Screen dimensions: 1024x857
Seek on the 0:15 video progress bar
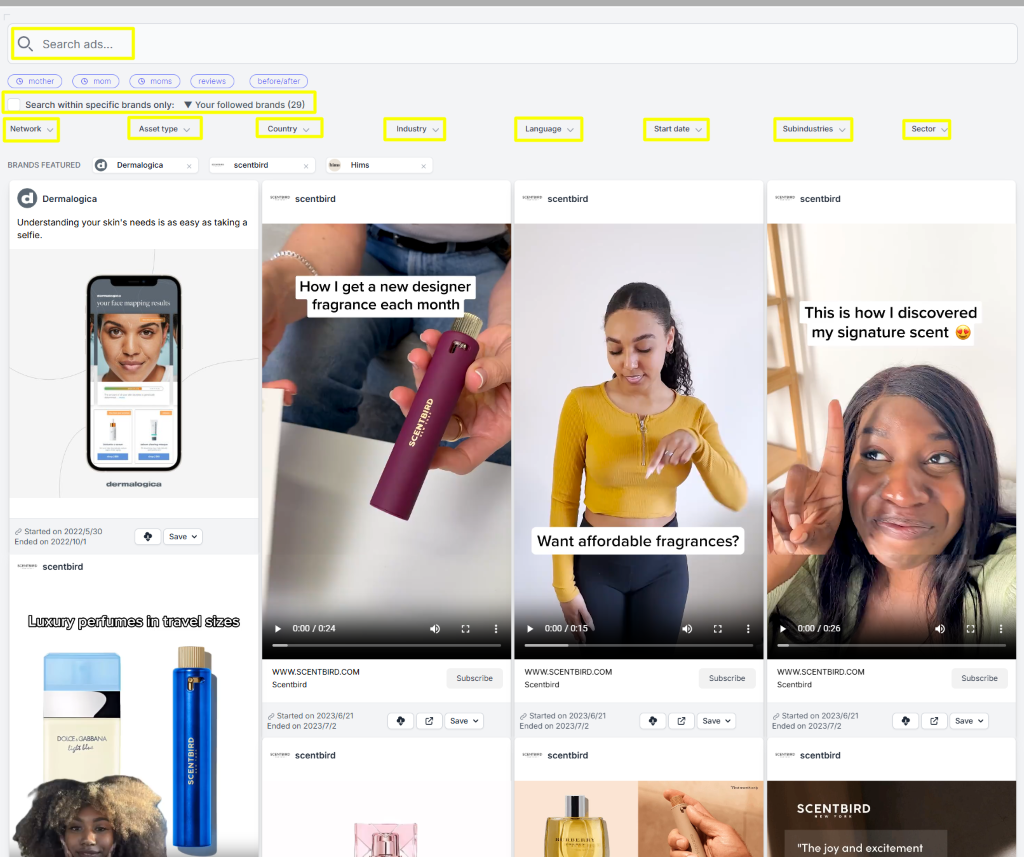(639, 645)
